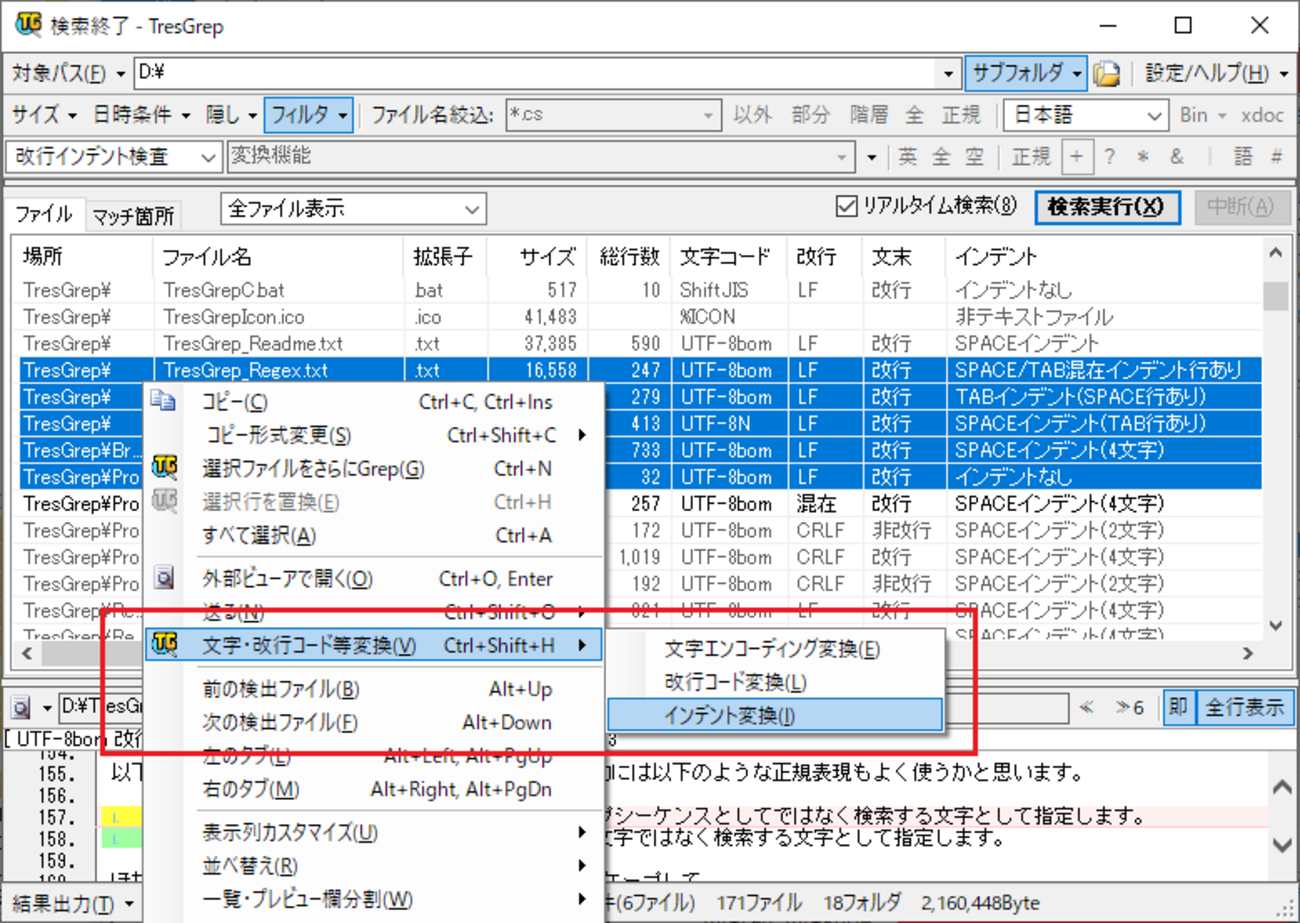This screenshot has width=1300, height=923.
Task: Toggle the 語 word option
Action: pos(1243,156)
